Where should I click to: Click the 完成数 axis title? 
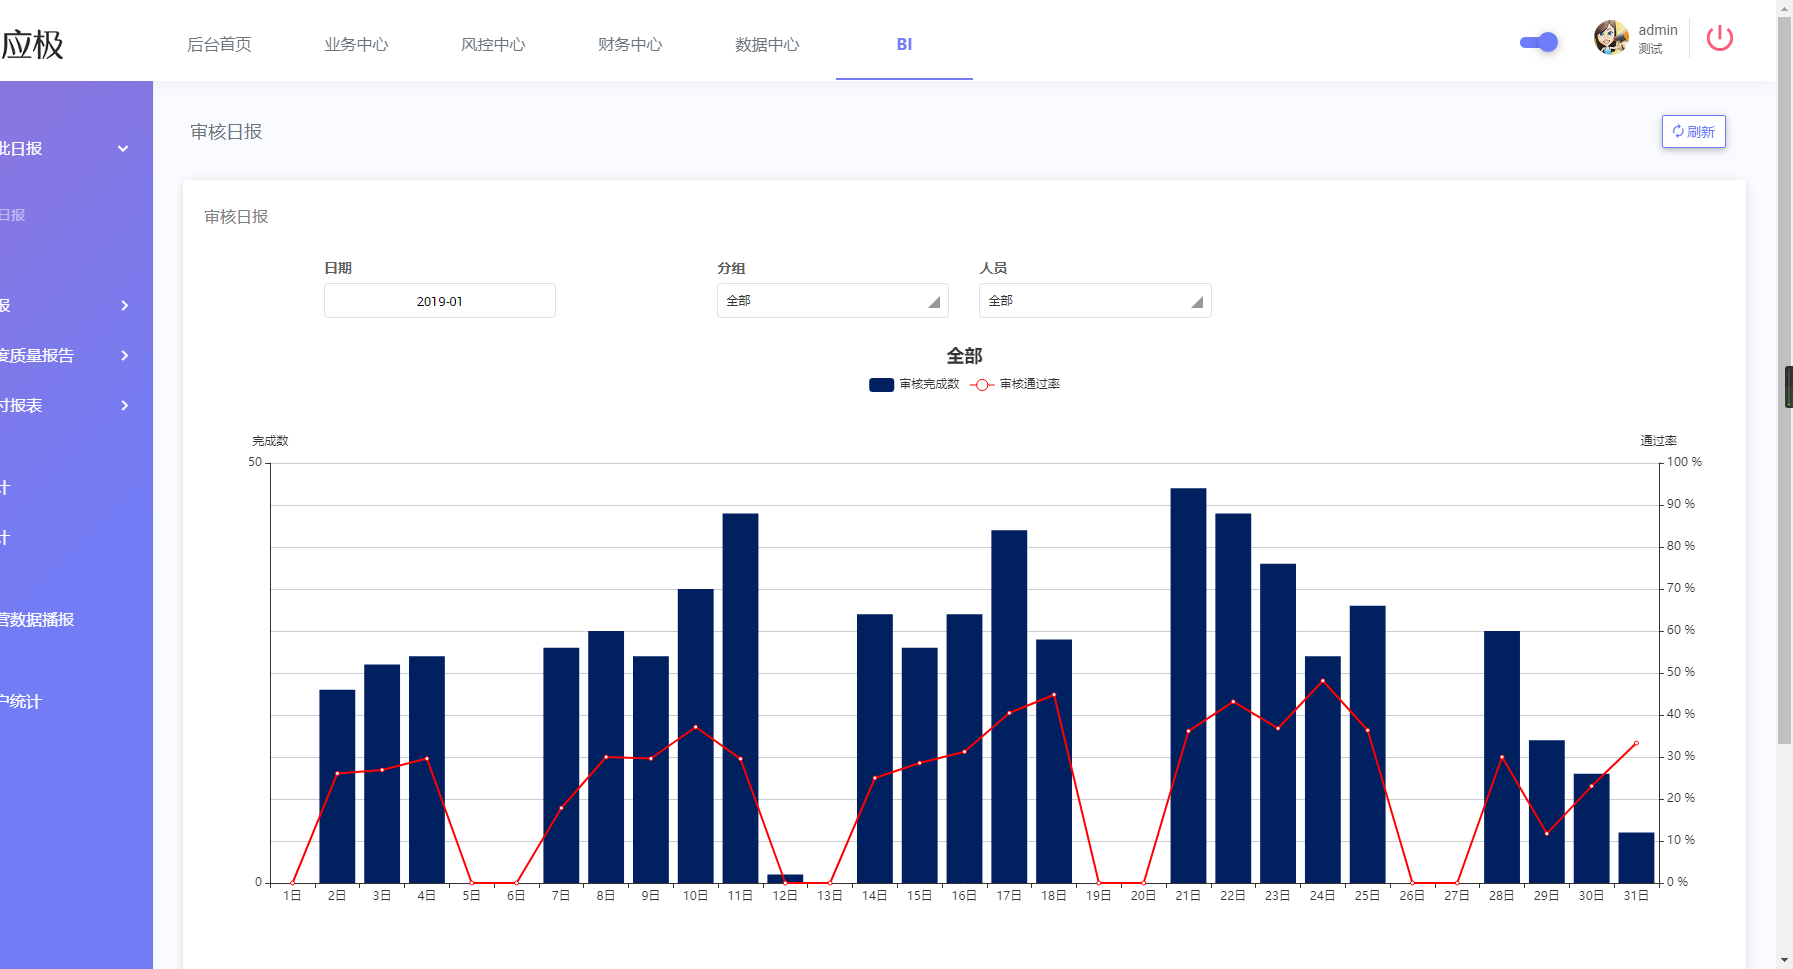270,441
